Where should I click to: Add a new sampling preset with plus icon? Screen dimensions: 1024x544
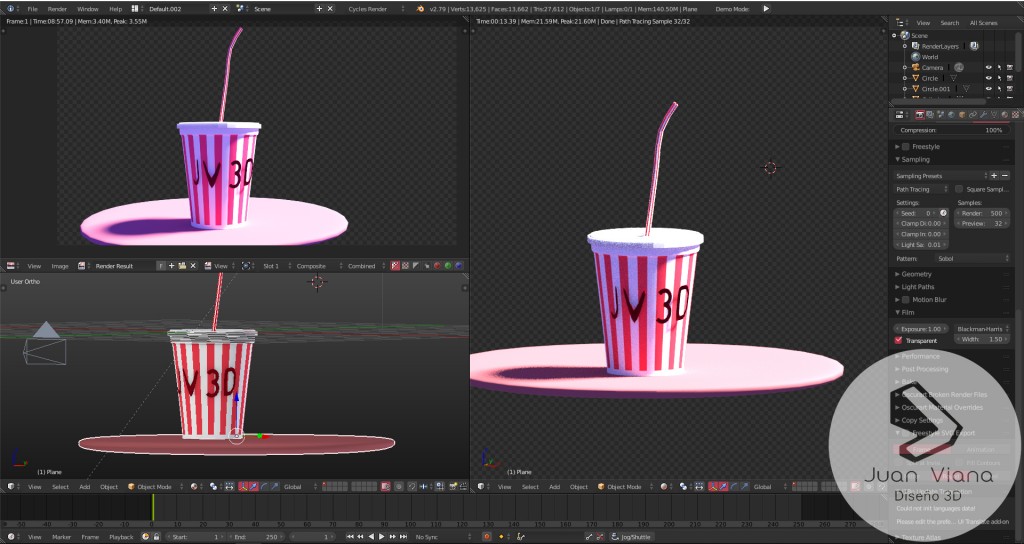[993, 176]
